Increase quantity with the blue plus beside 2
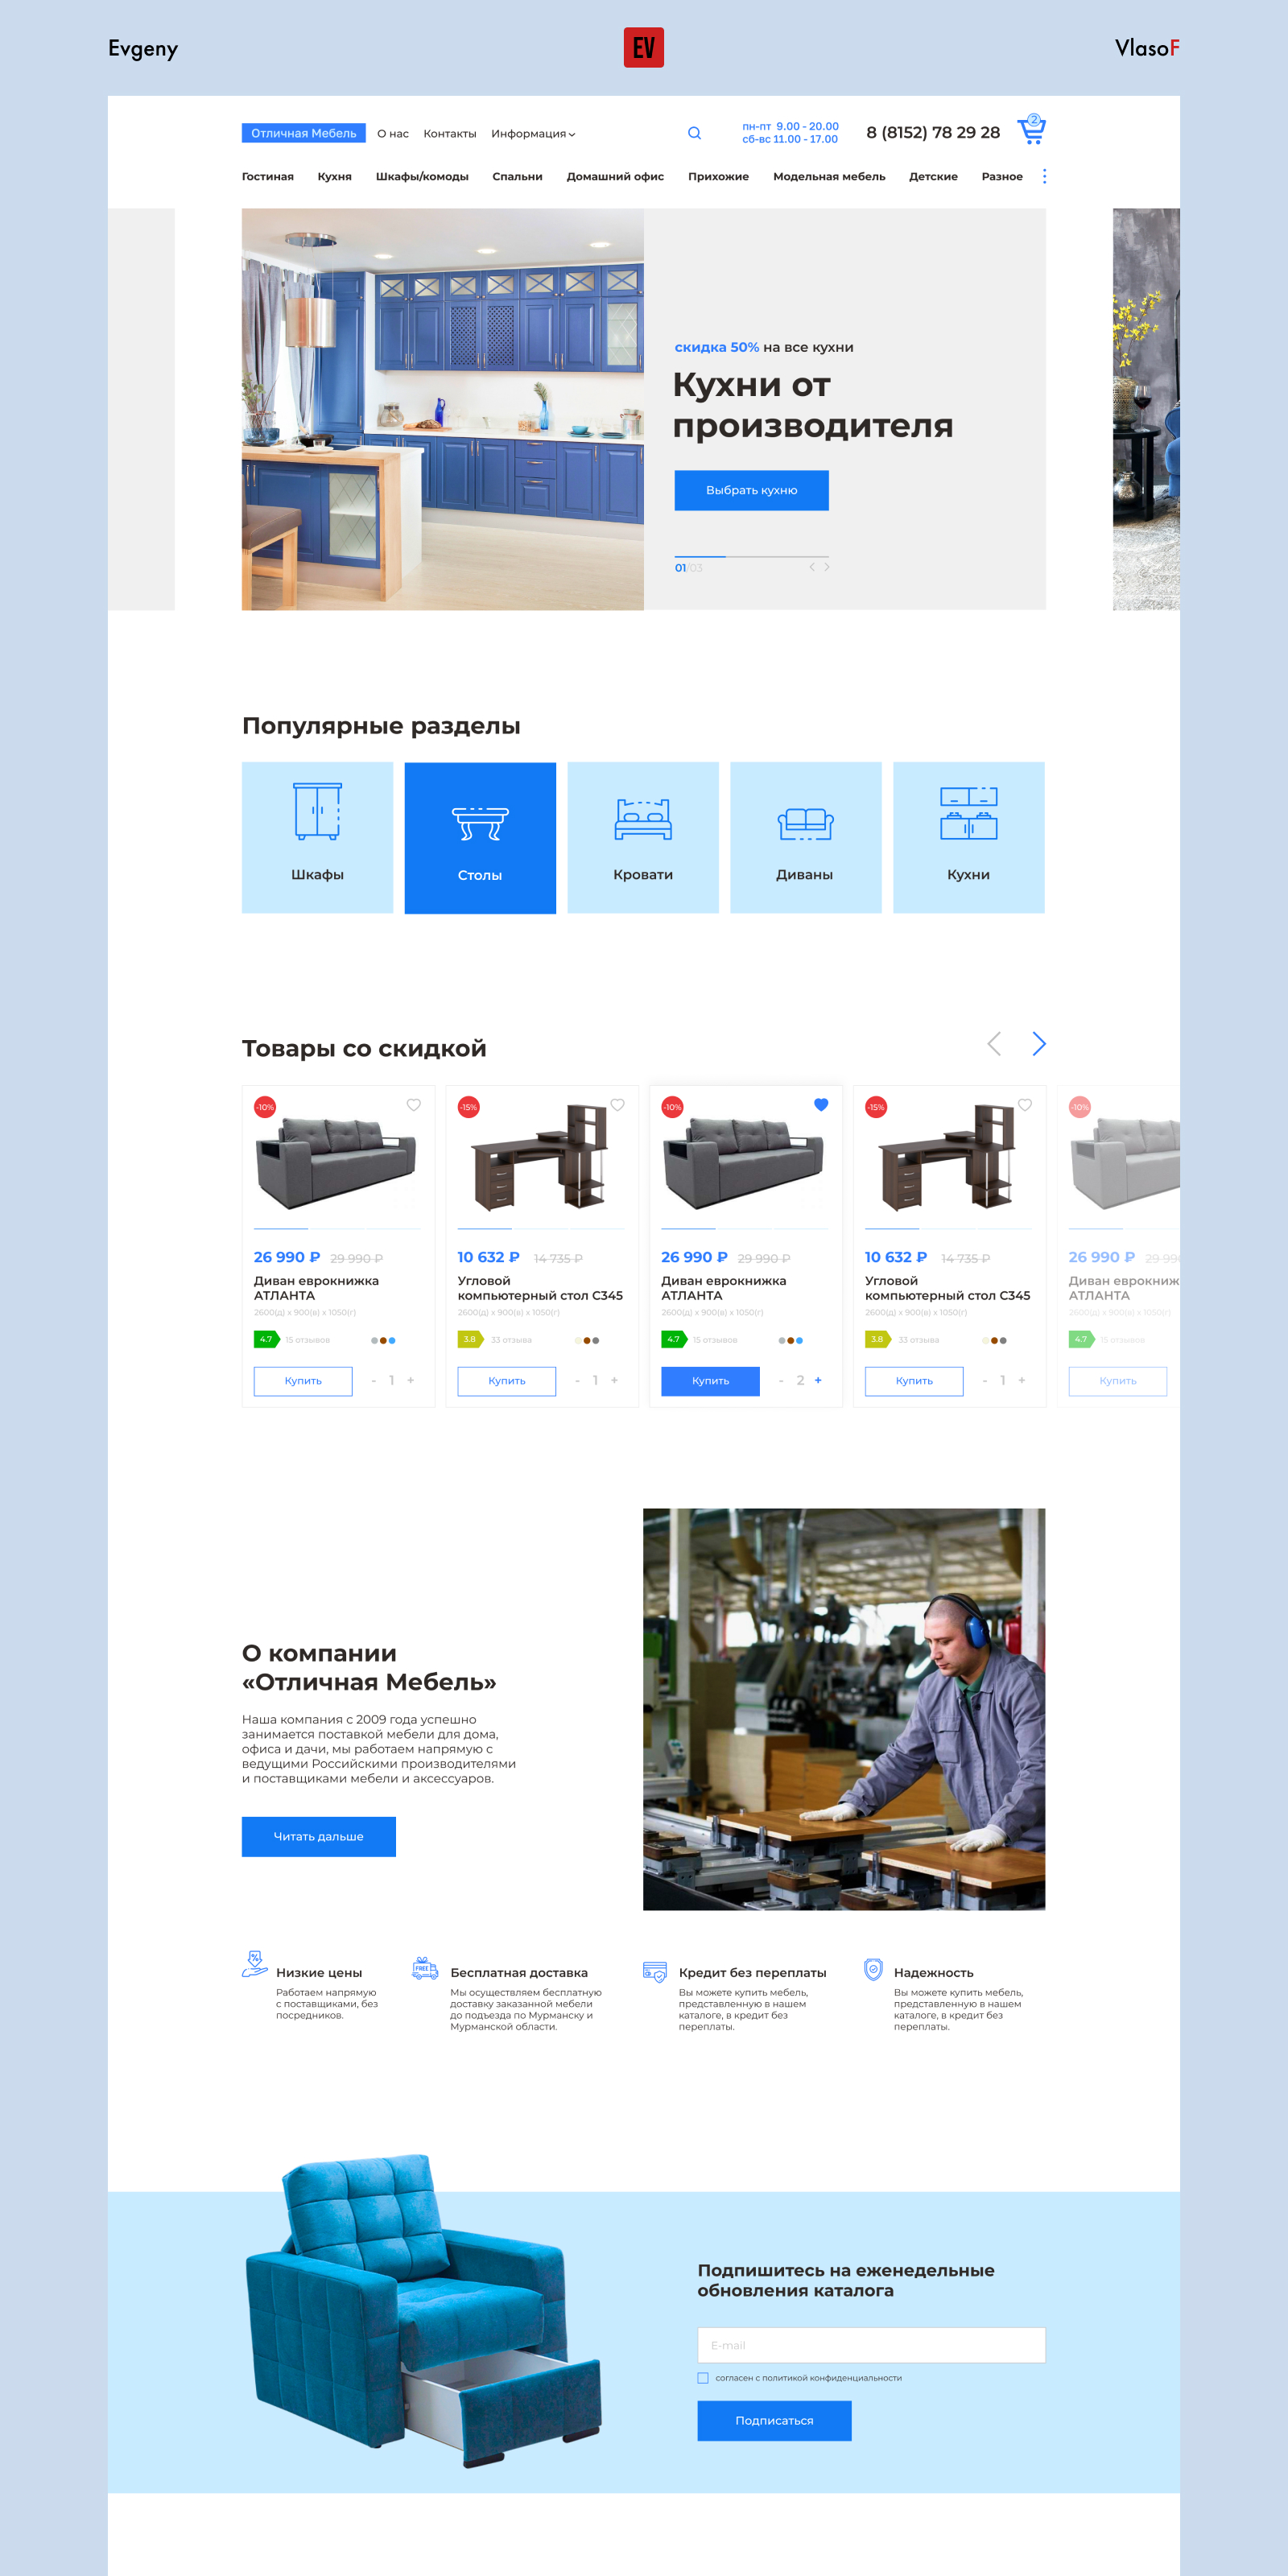Screen dimensions: 1288x2576 click(818, 1380)
